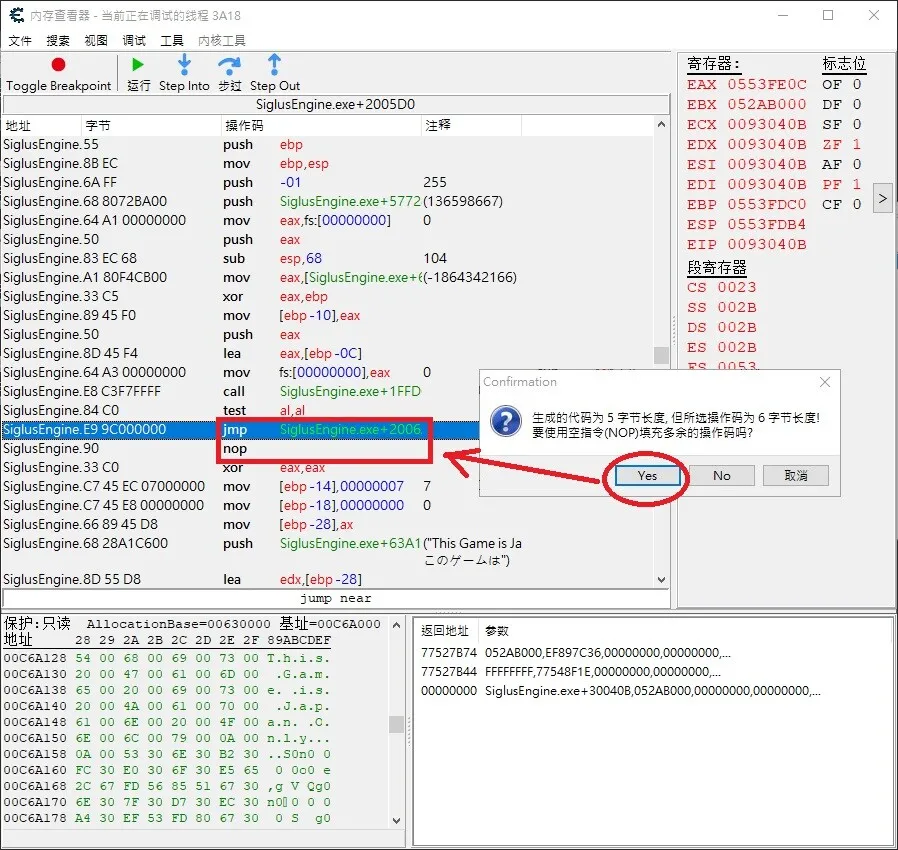Image resolution: width=898 pixels, height=850 pixels.
Task: Select the EAX register value 0553FE0C
Action: (766, 84)
